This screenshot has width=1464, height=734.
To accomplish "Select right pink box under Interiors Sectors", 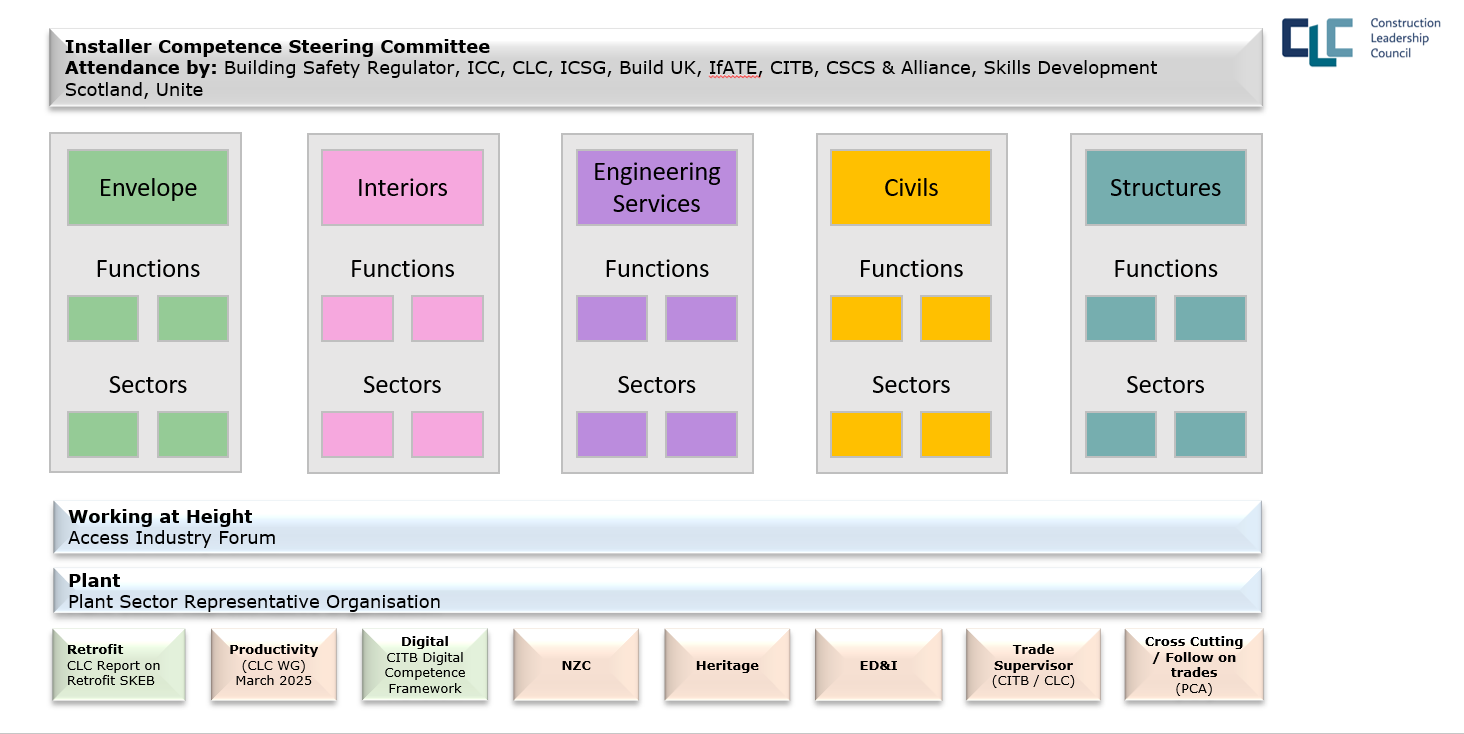I will click(447, 434).
